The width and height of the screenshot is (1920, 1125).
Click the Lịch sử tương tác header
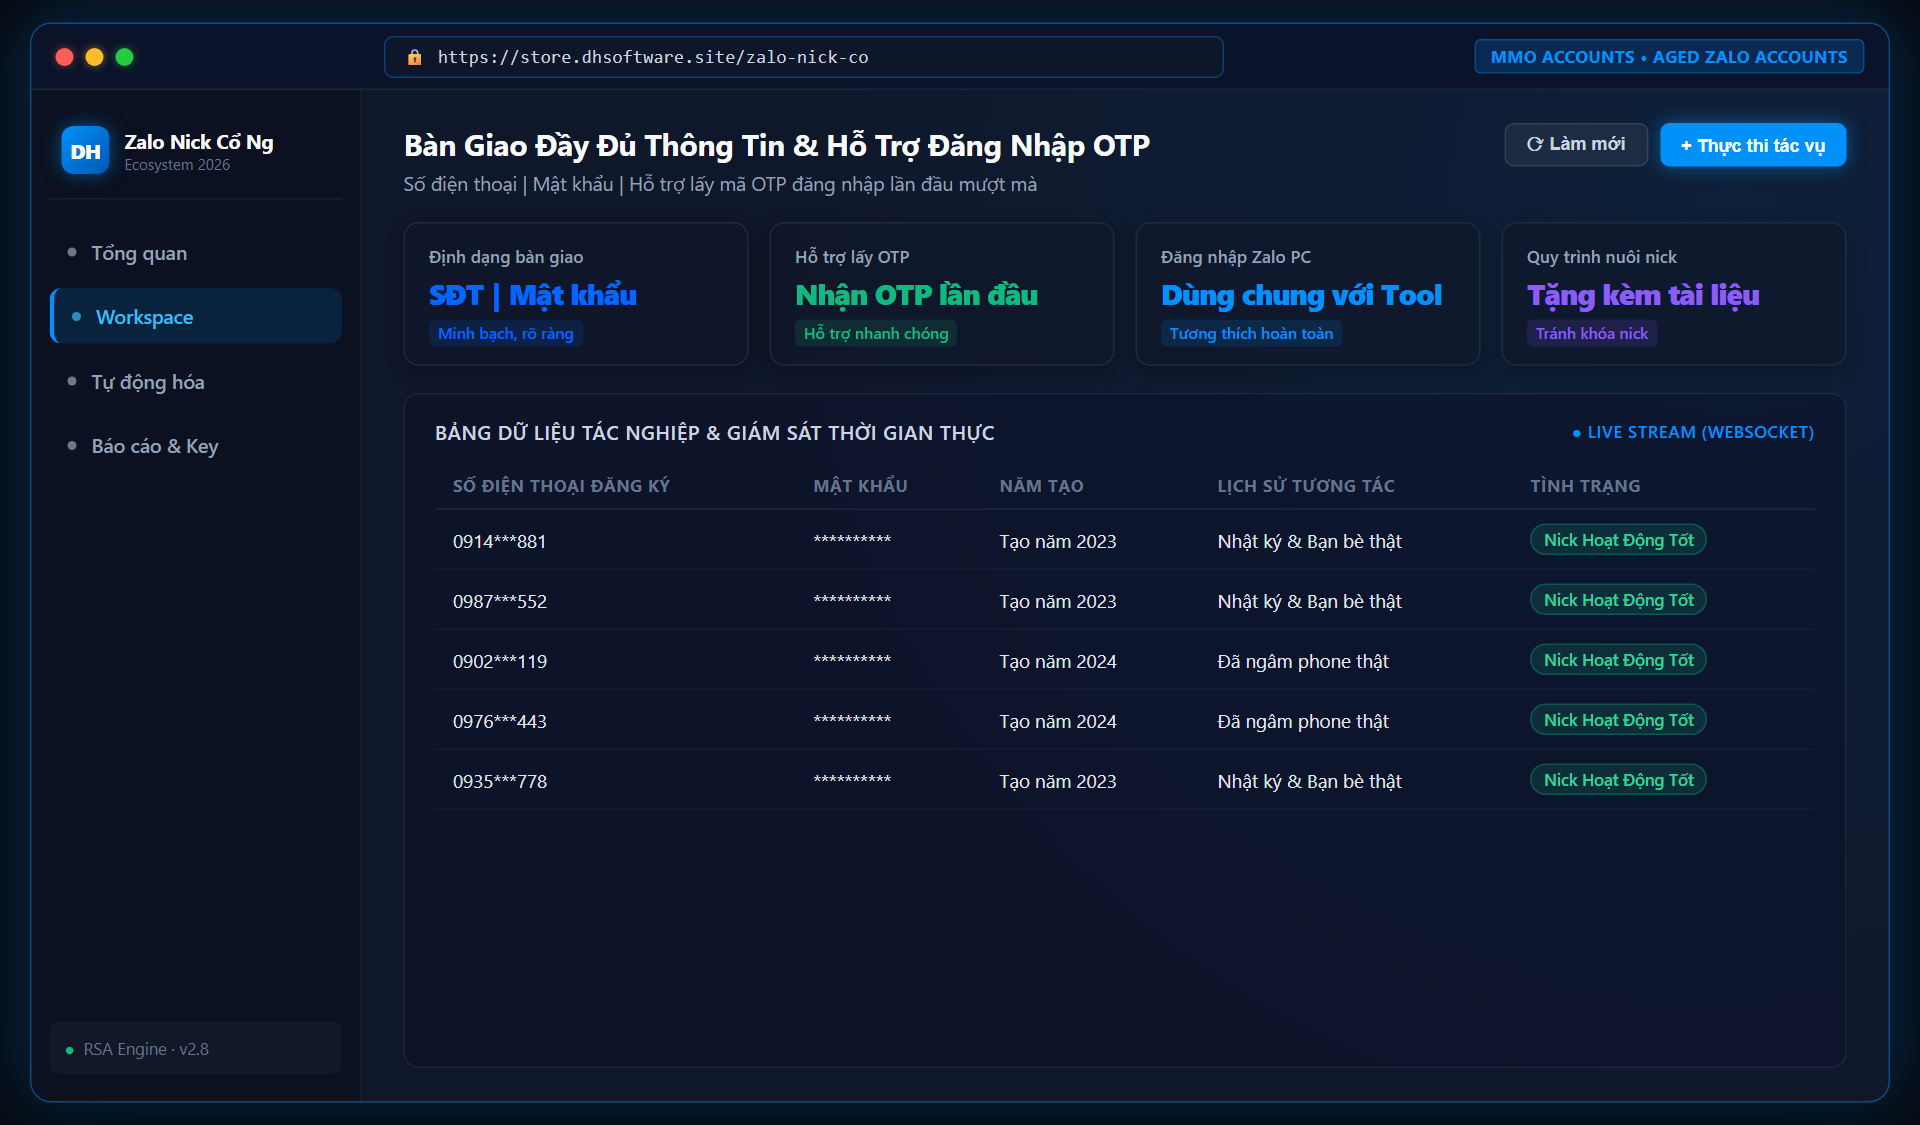[1306, 486]
